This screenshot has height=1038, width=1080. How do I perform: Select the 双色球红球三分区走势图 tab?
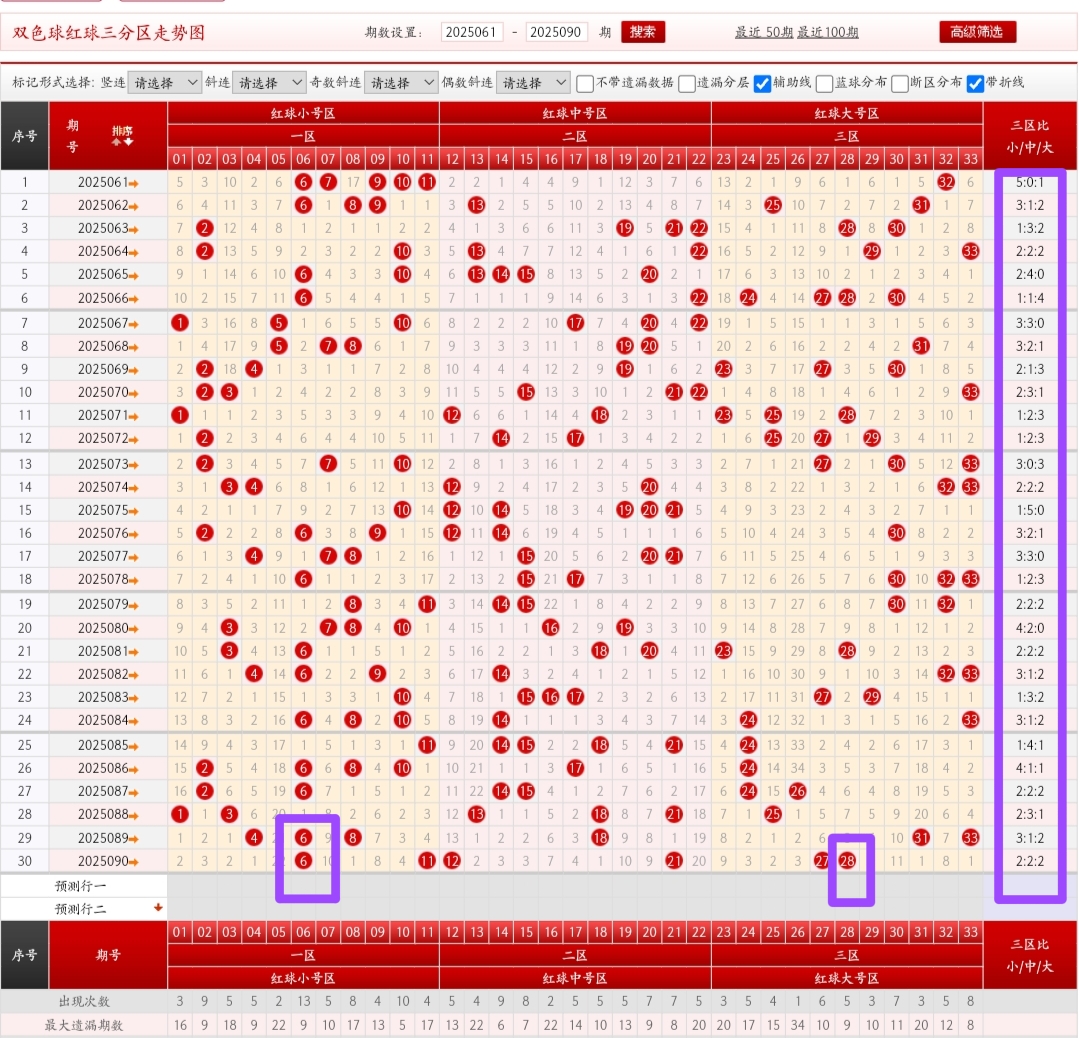tap(108, 33)
